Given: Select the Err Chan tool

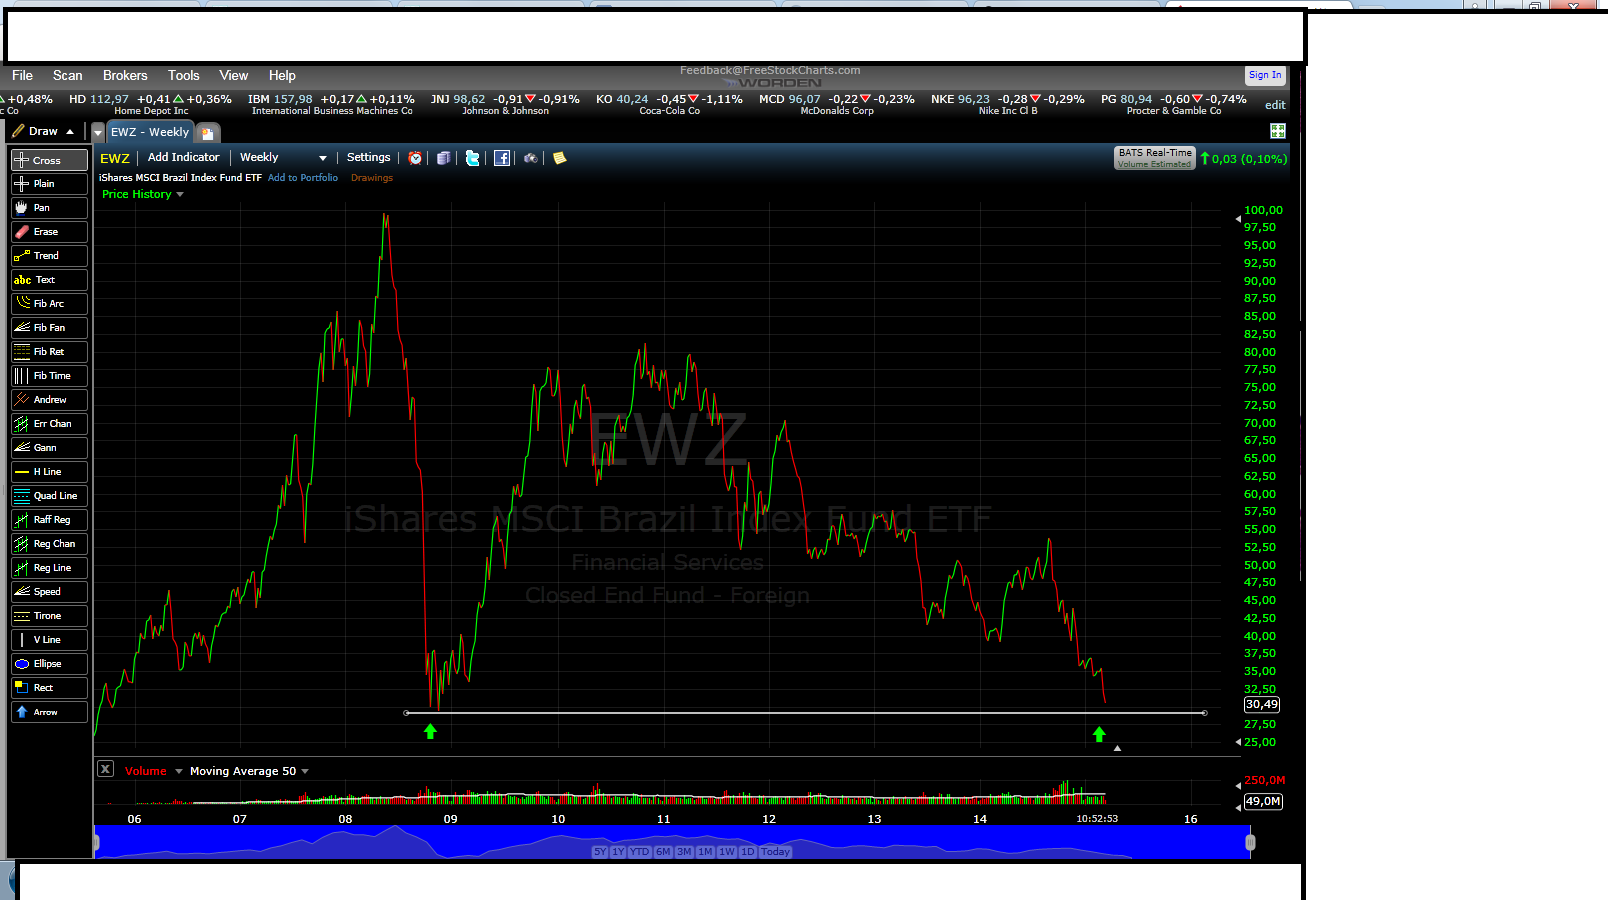Looking at the screenshot, I should point(49,424).
